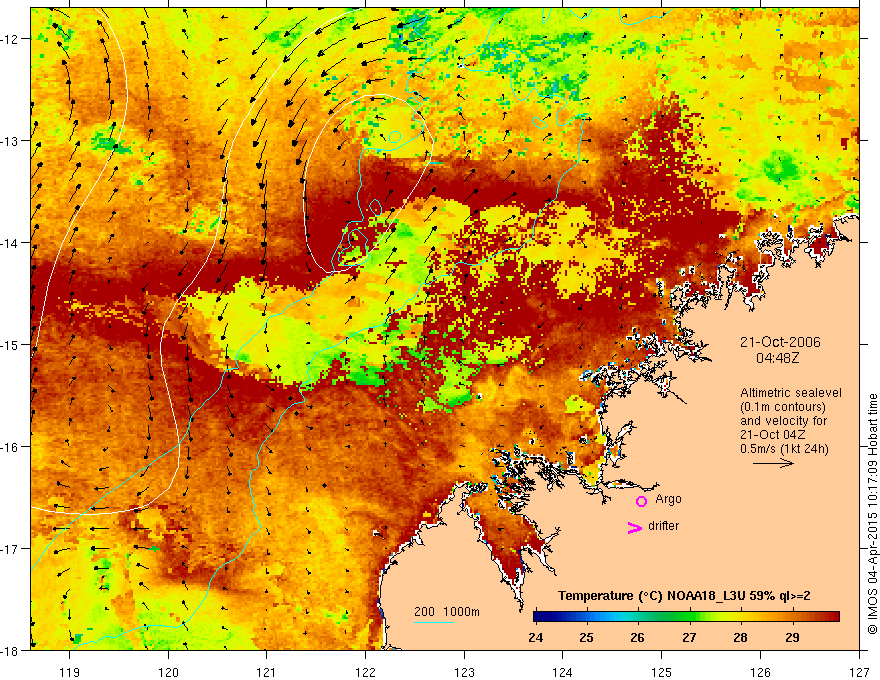Click longitude axis label 120

pyautogui.click(x=168, y=673)
